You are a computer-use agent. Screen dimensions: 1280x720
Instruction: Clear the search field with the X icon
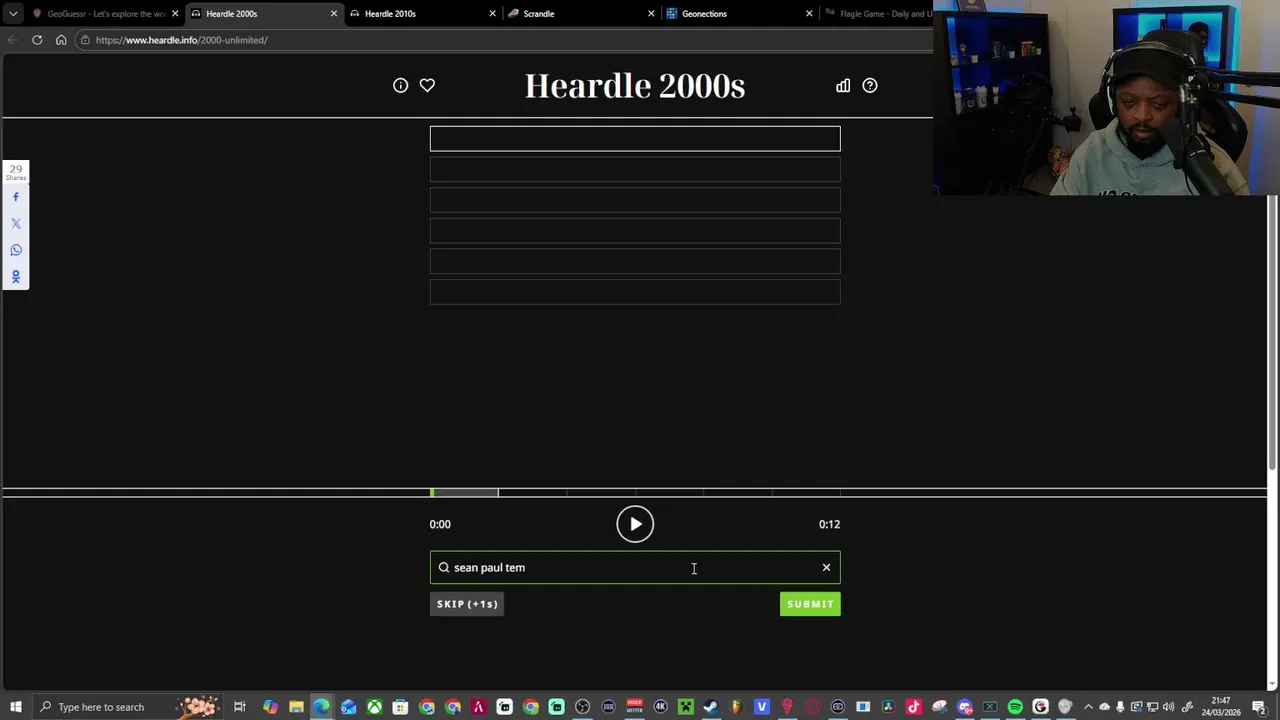pyautogui.click(x=826, y=568)
